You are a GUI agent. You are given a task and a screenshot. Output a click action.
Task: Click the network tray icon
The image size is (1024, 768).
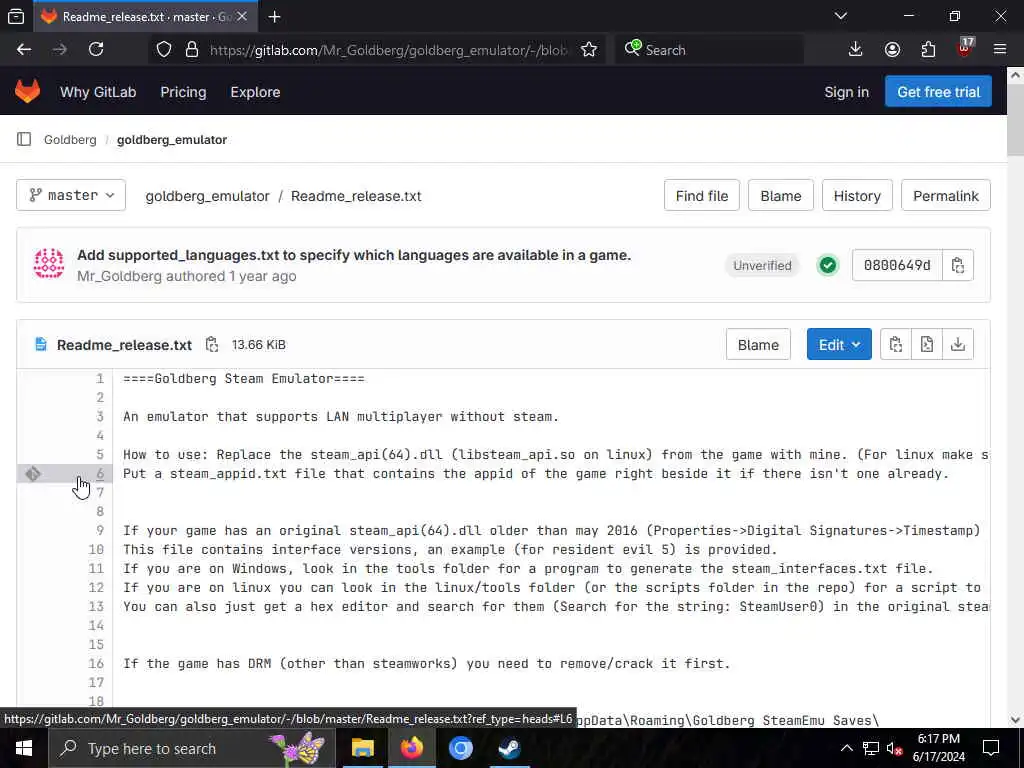tap(870, 748)
